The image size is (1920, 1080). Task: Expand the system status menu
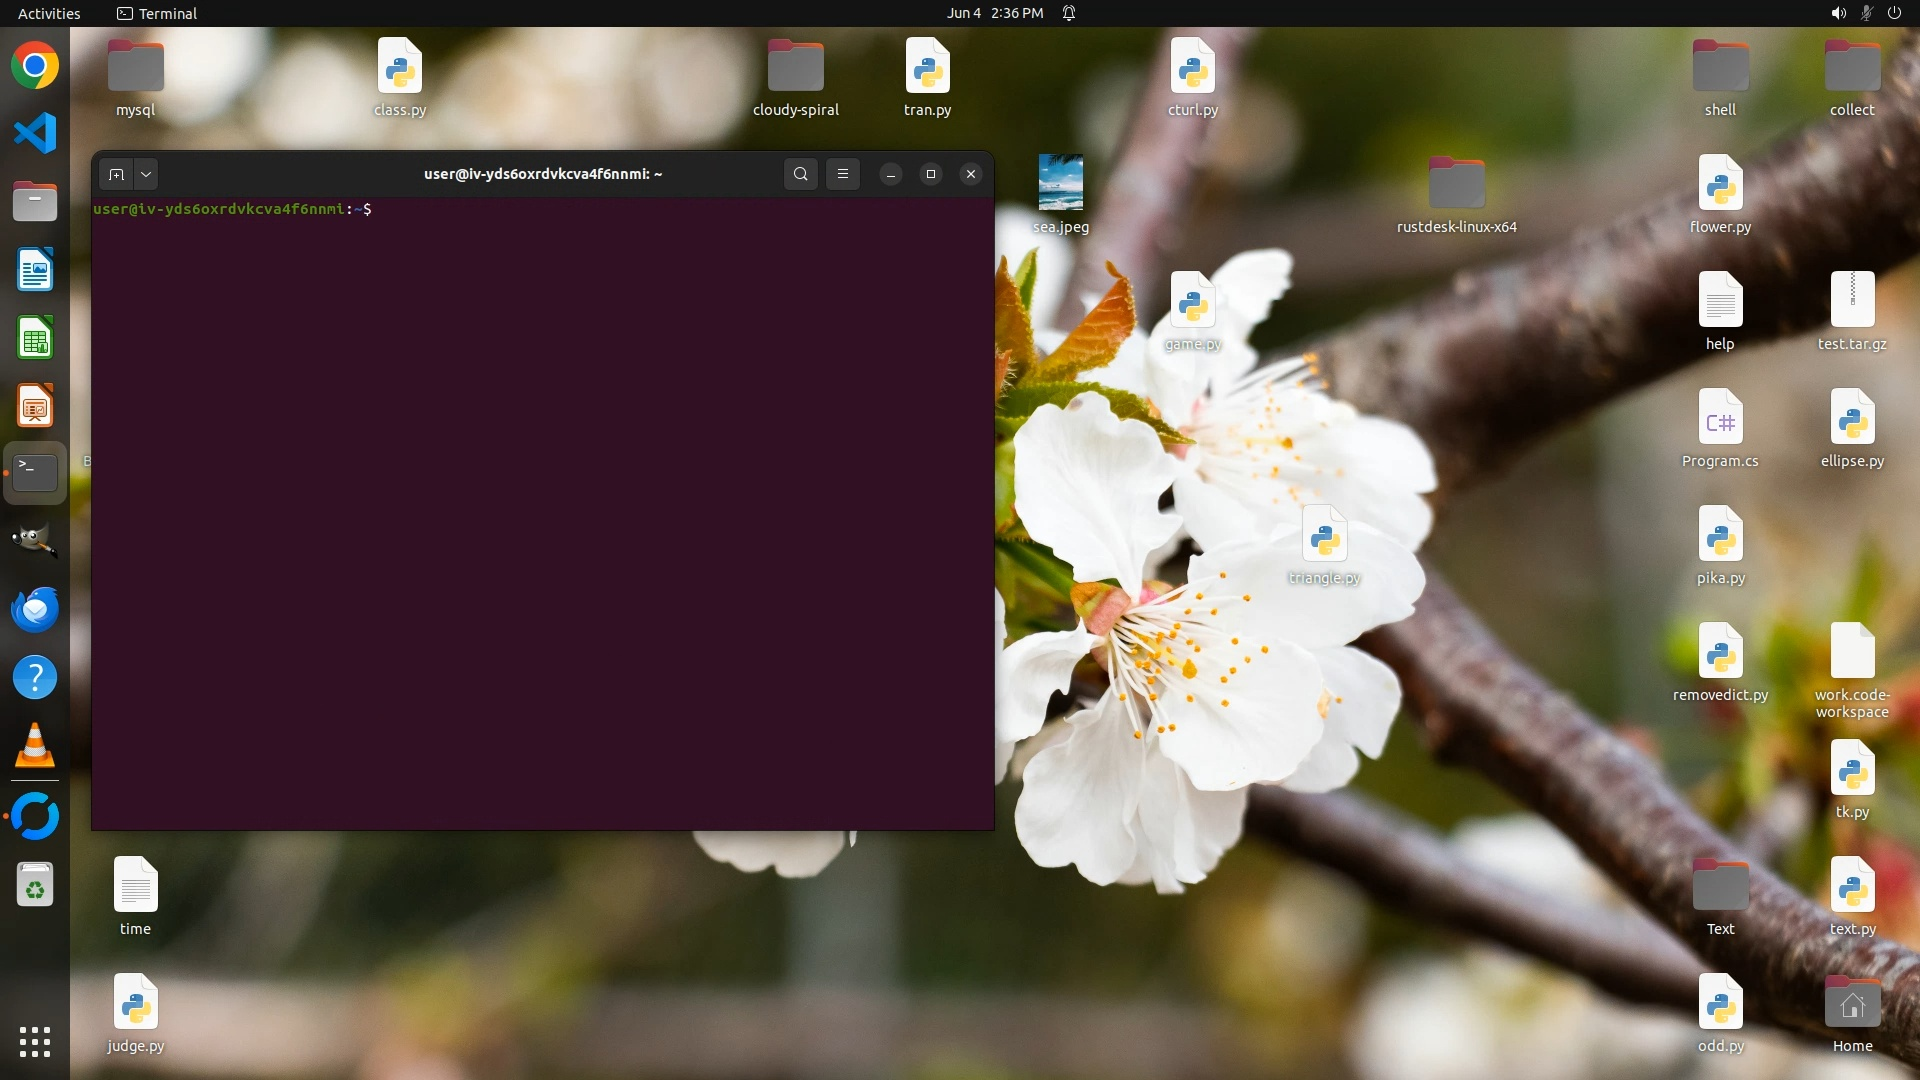(1865, 13)
